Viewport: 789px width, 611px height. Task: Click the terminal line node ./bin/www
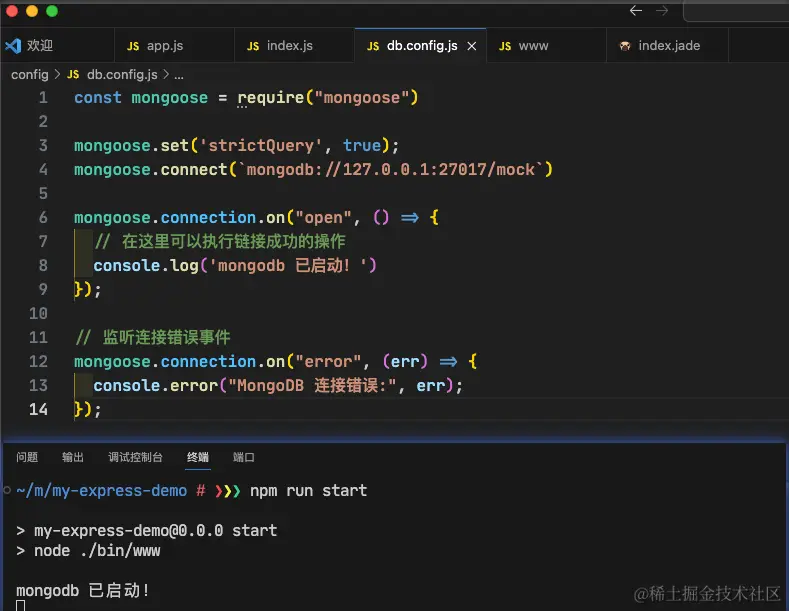click(x=97, y=551)
